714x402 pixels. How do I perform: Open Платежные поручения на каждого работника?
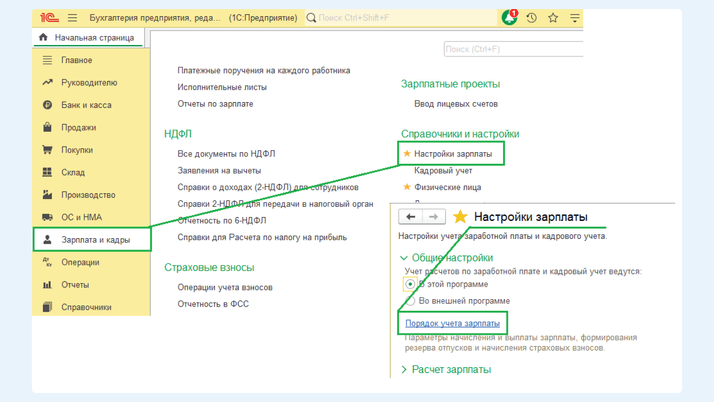[264, 71]
